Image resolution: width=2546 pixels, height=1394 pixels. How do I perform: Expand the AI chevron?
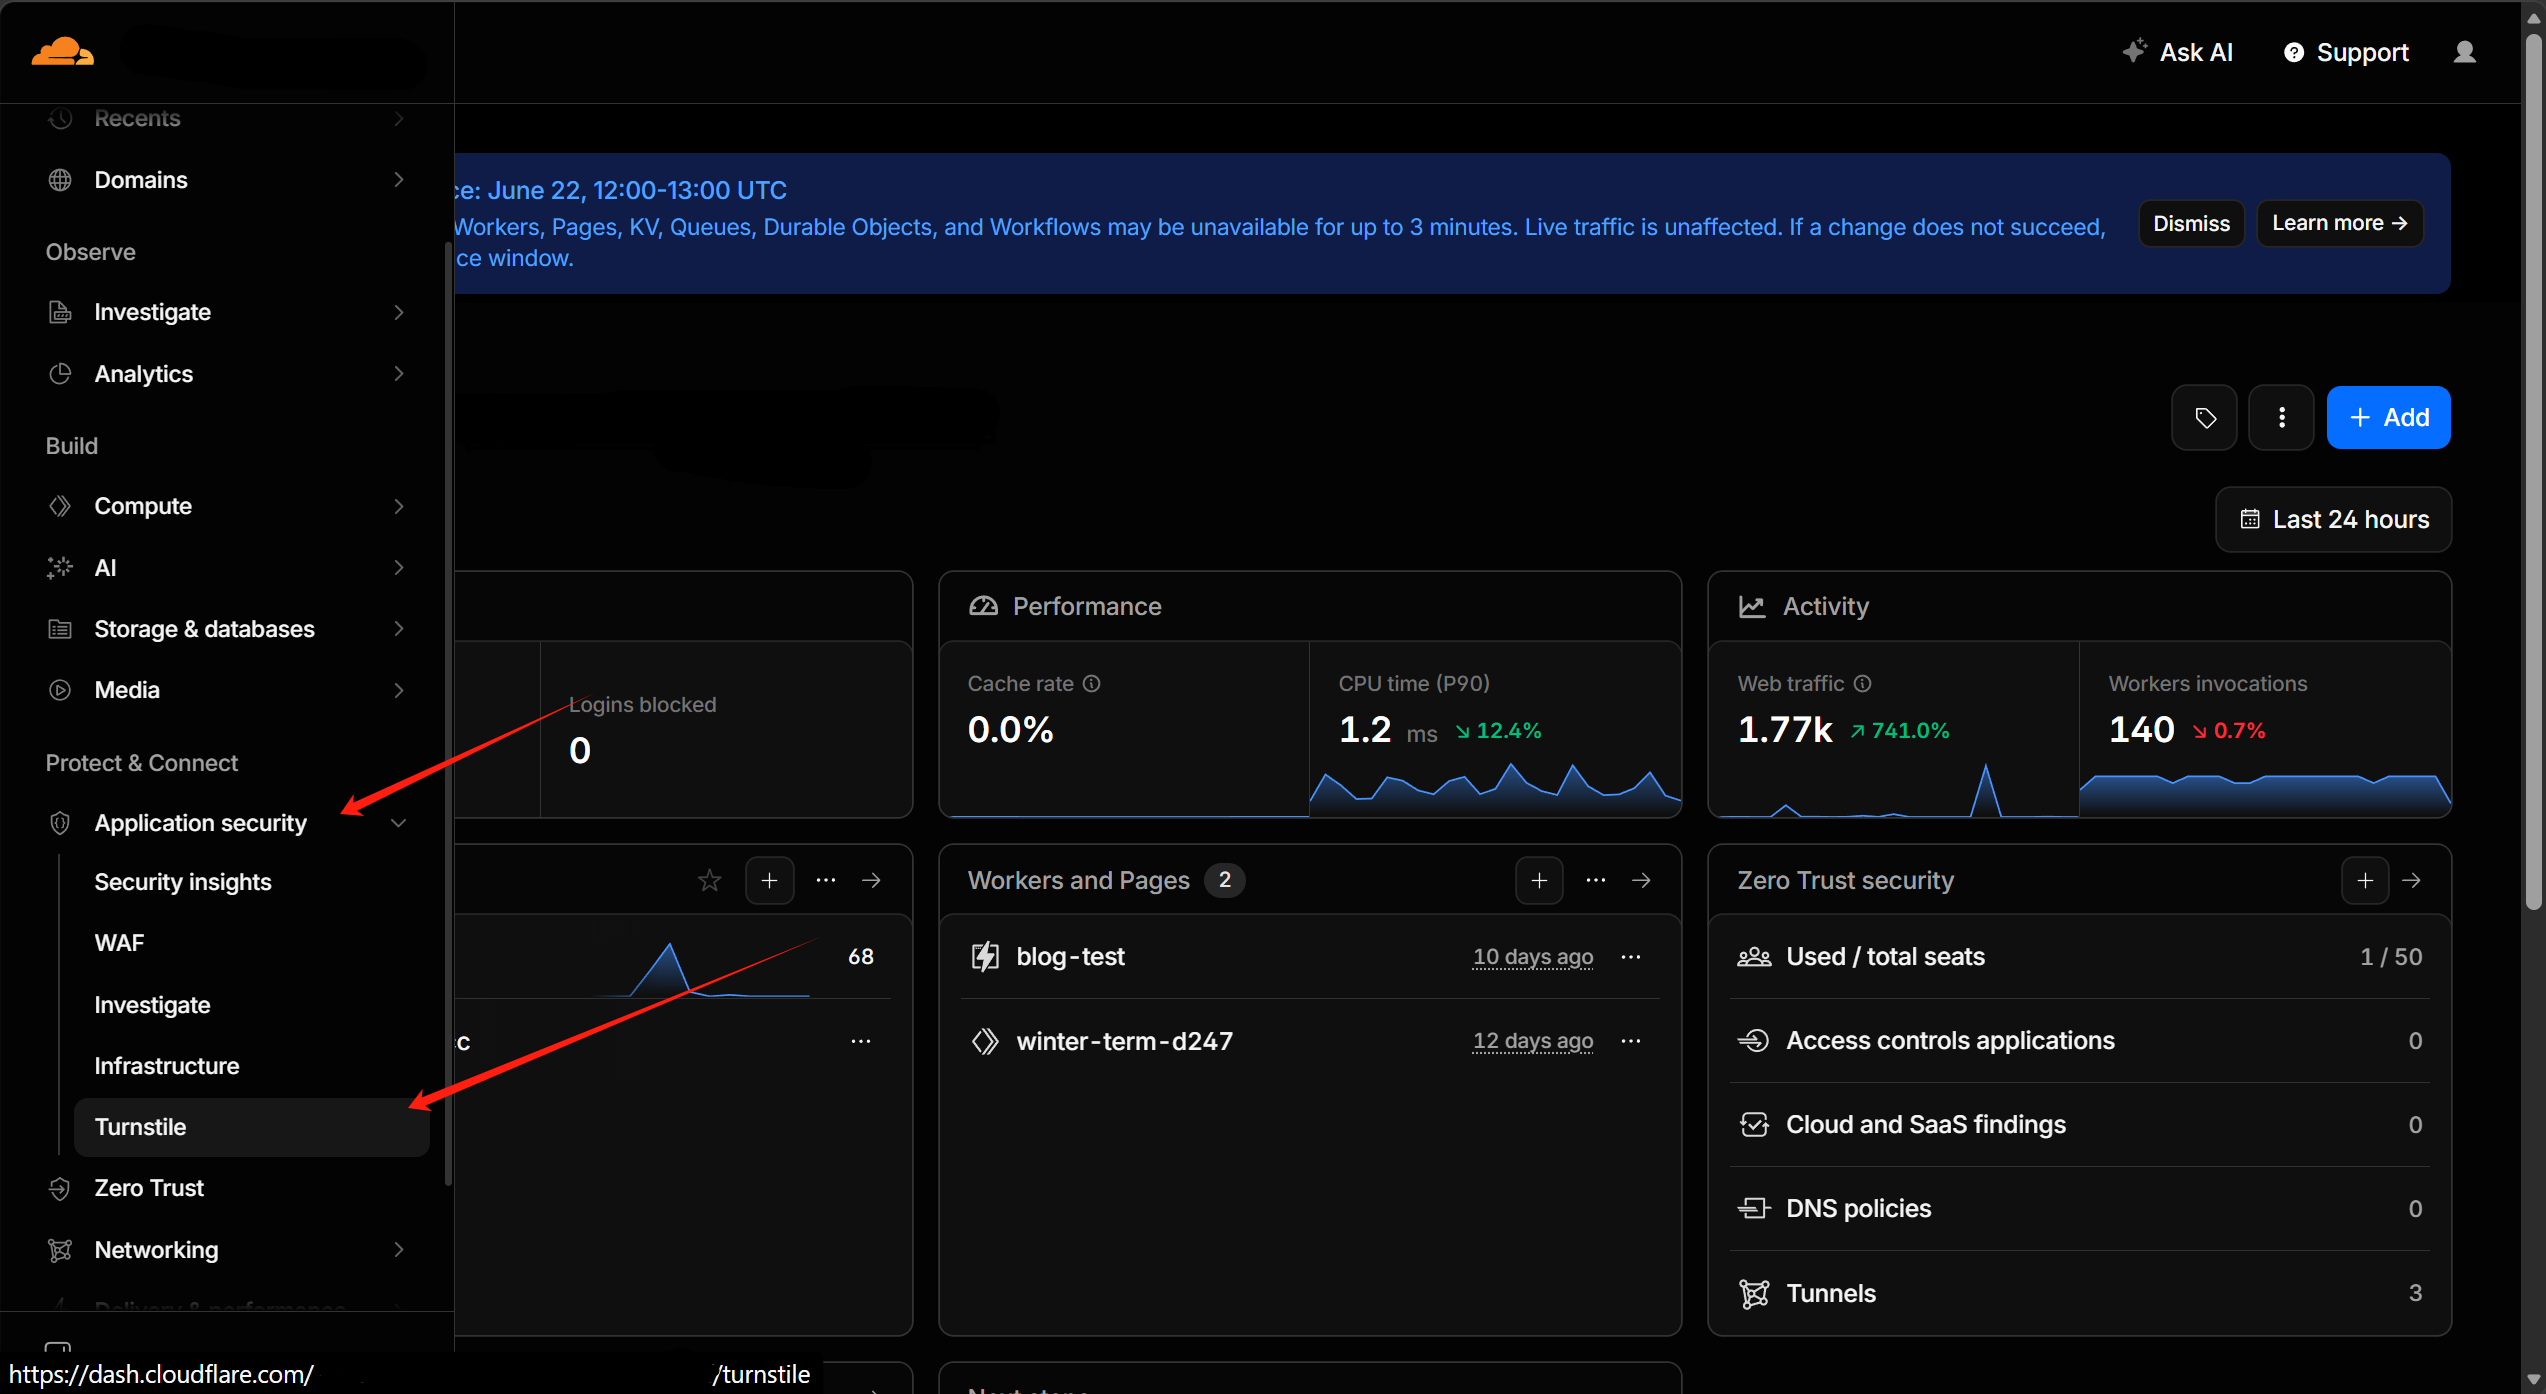(399, 568)
